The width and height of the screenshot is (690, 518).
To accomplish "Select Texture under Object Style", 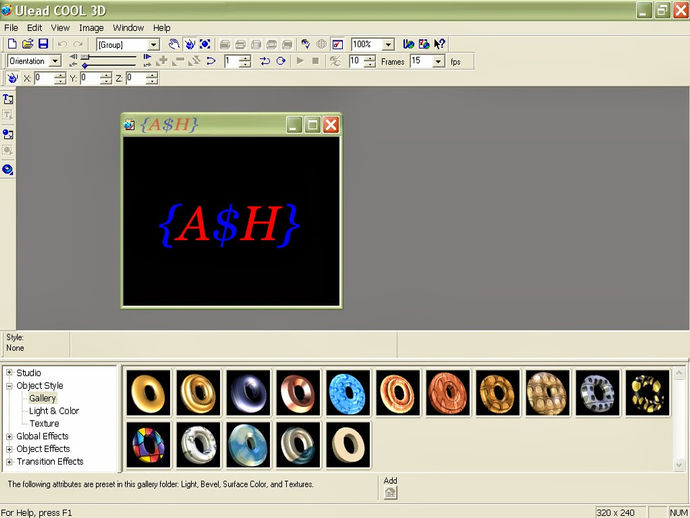I will pos(44,423).
